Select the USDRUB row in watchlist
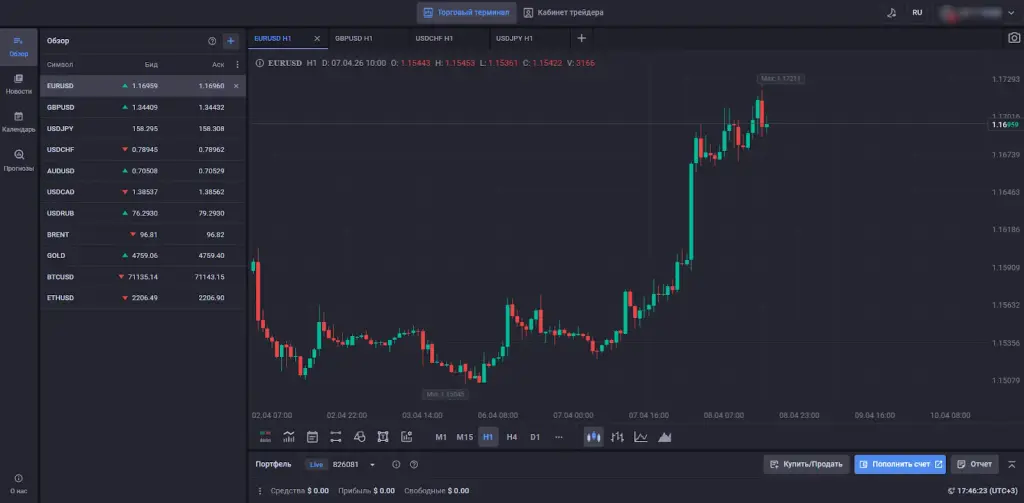1024x503 pixels. [142, 214]
